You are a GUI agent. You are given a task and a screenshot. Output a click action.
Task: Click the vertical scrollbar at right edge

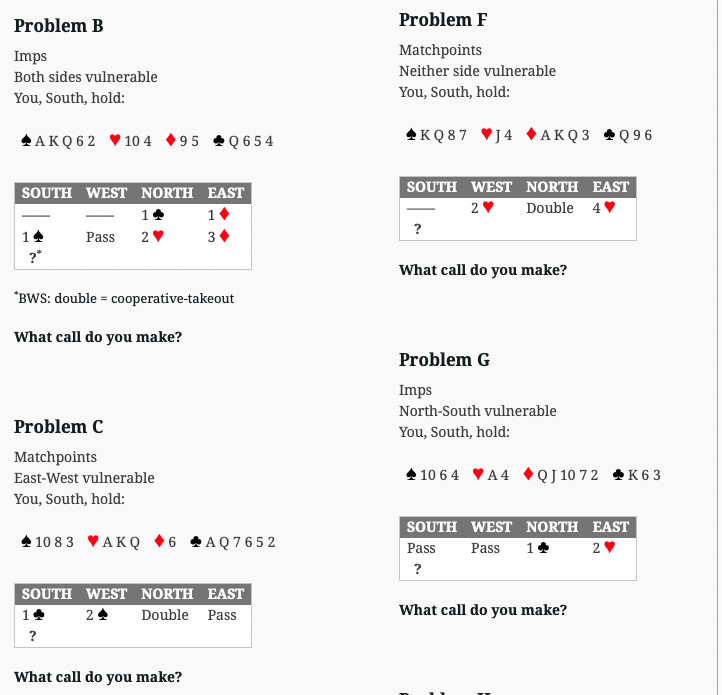coord(720,347)
